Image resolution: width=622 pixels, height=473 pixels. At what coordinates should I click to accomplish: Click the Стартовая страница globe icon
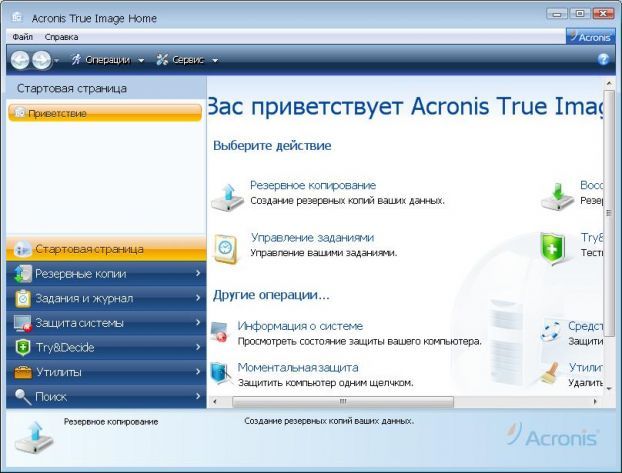tap(22, 249)
